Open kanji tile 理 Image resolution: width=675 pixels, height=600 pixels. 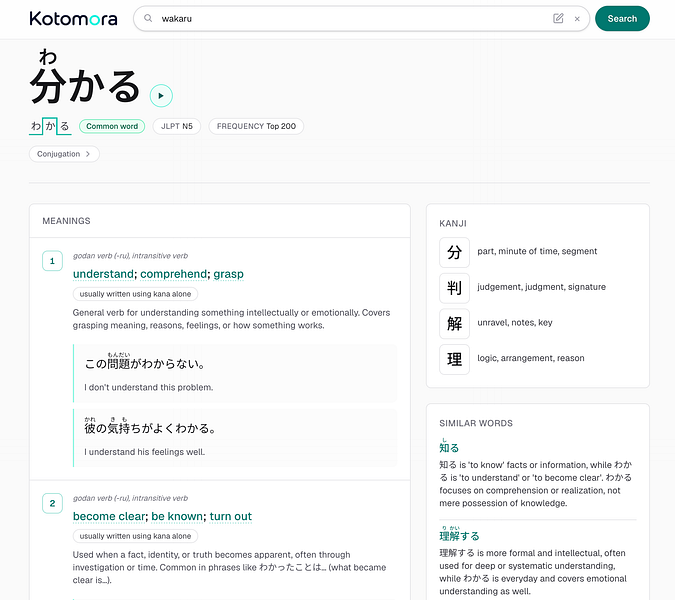point(454,359)
